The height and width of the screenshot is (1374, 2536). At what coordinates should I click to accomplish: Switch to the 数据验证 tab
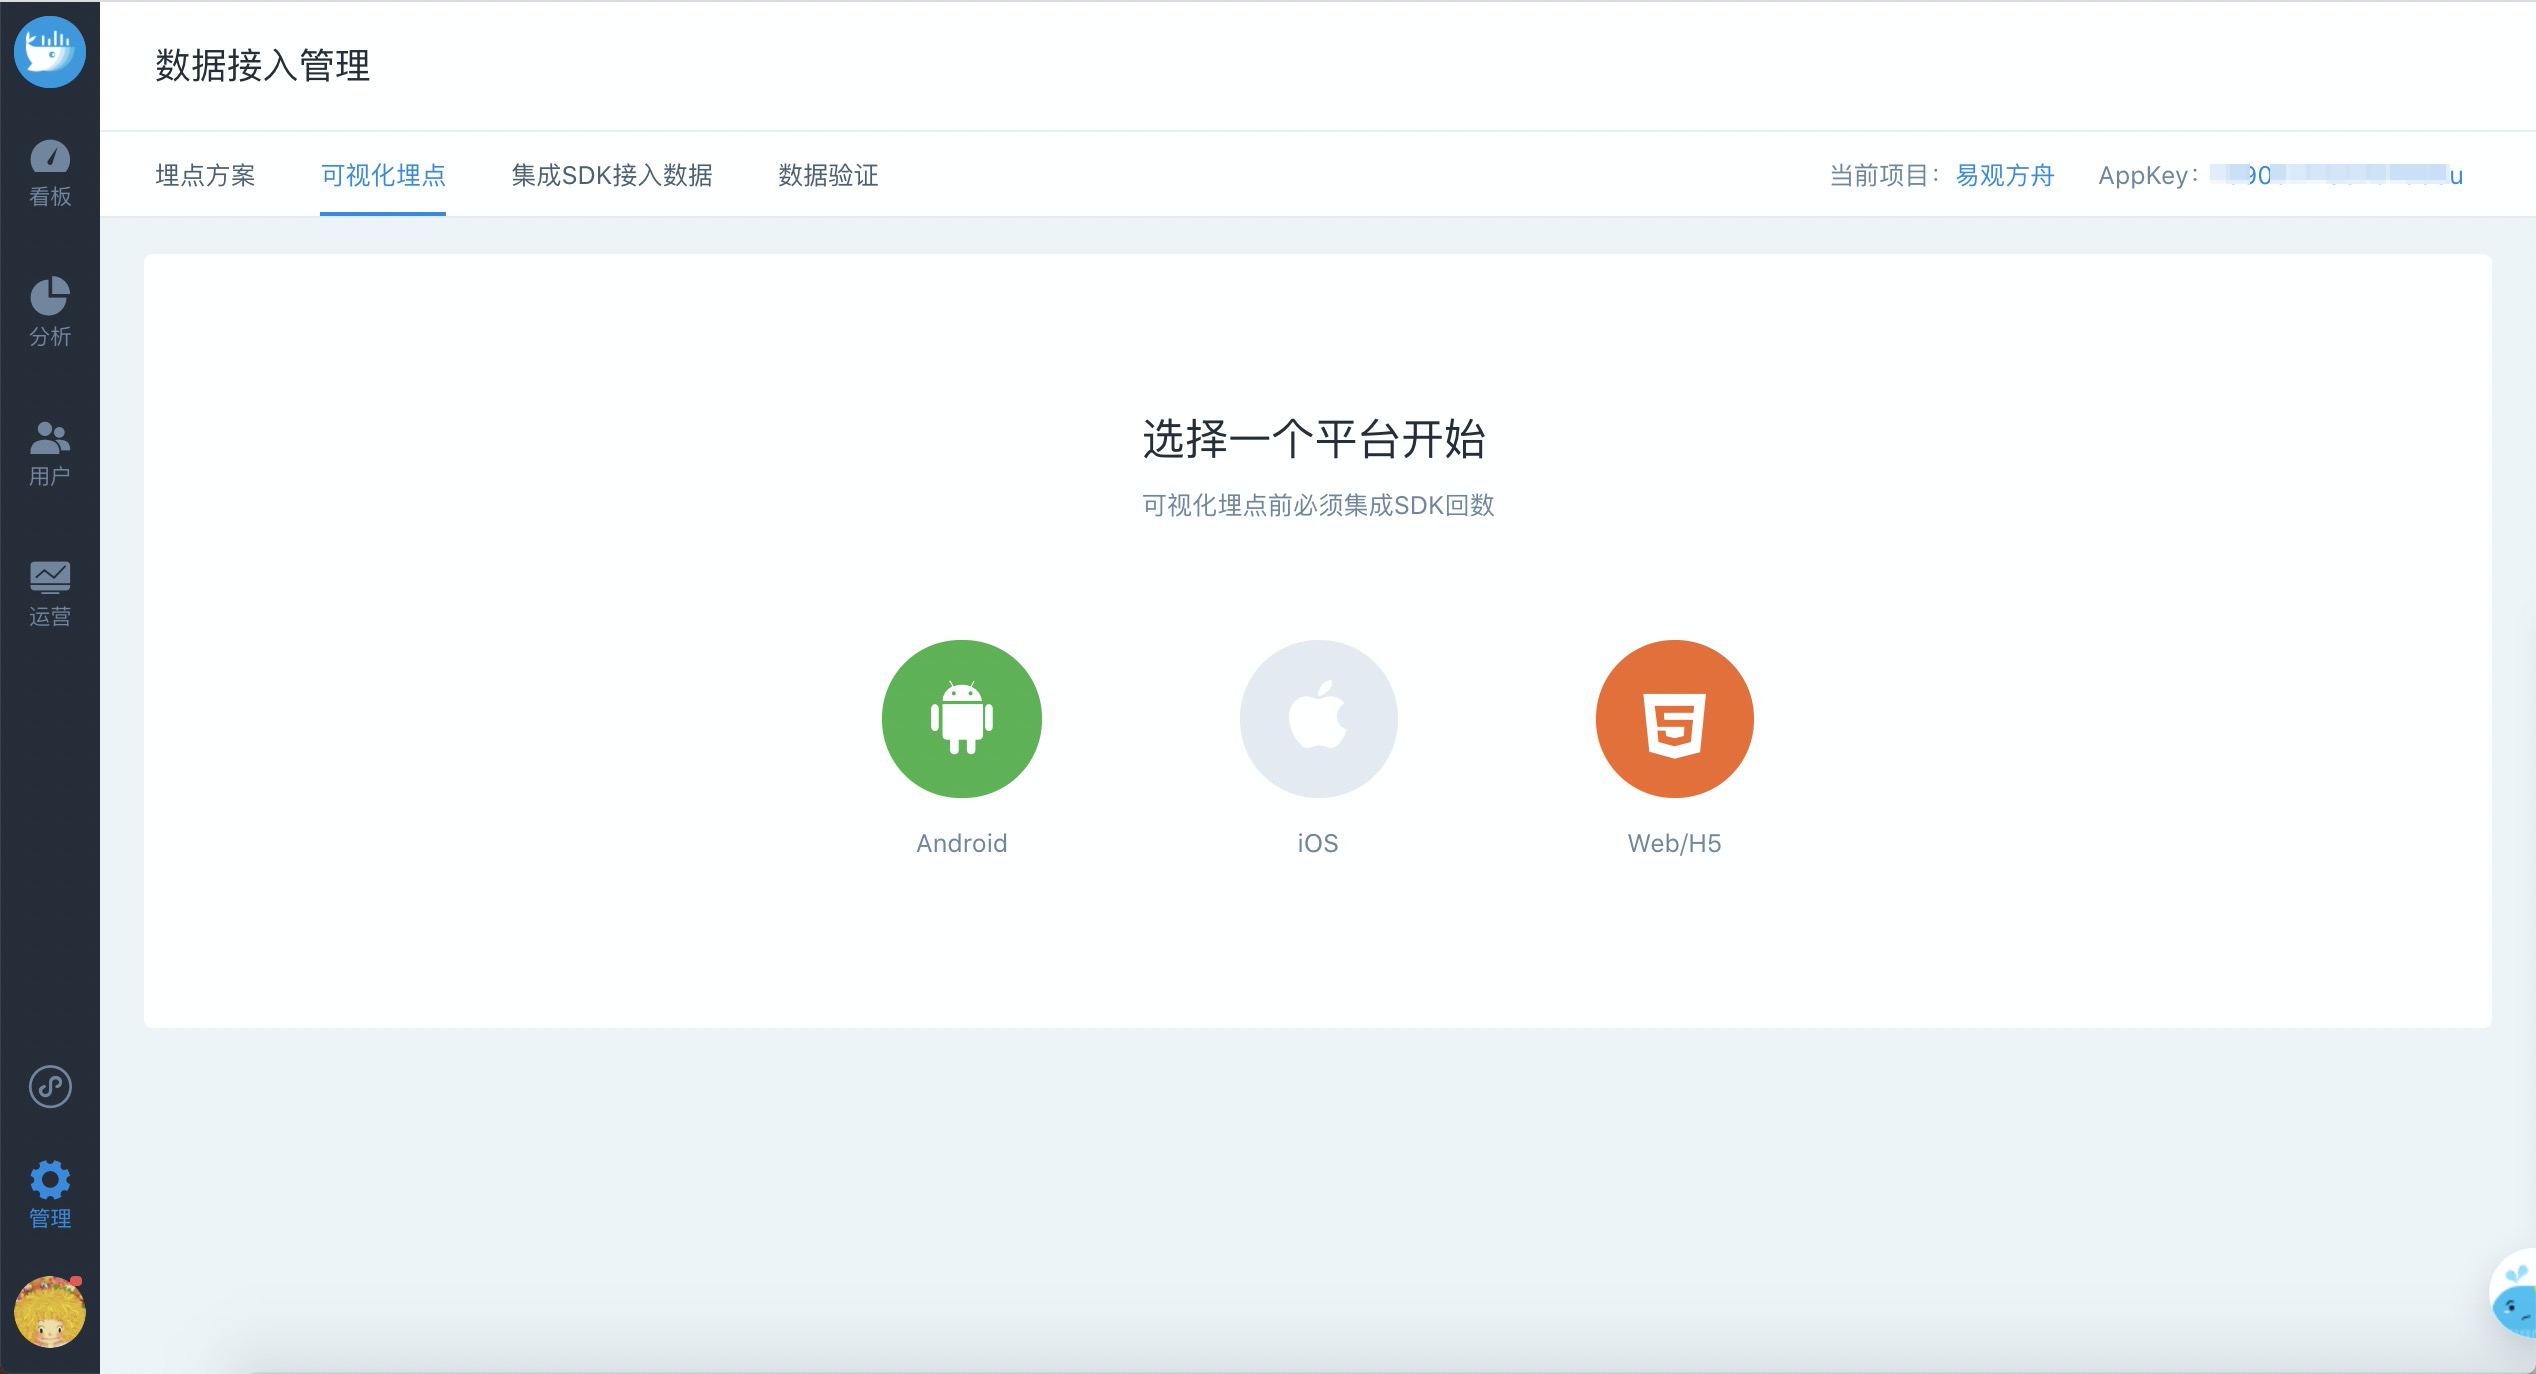tap(828, 175)
